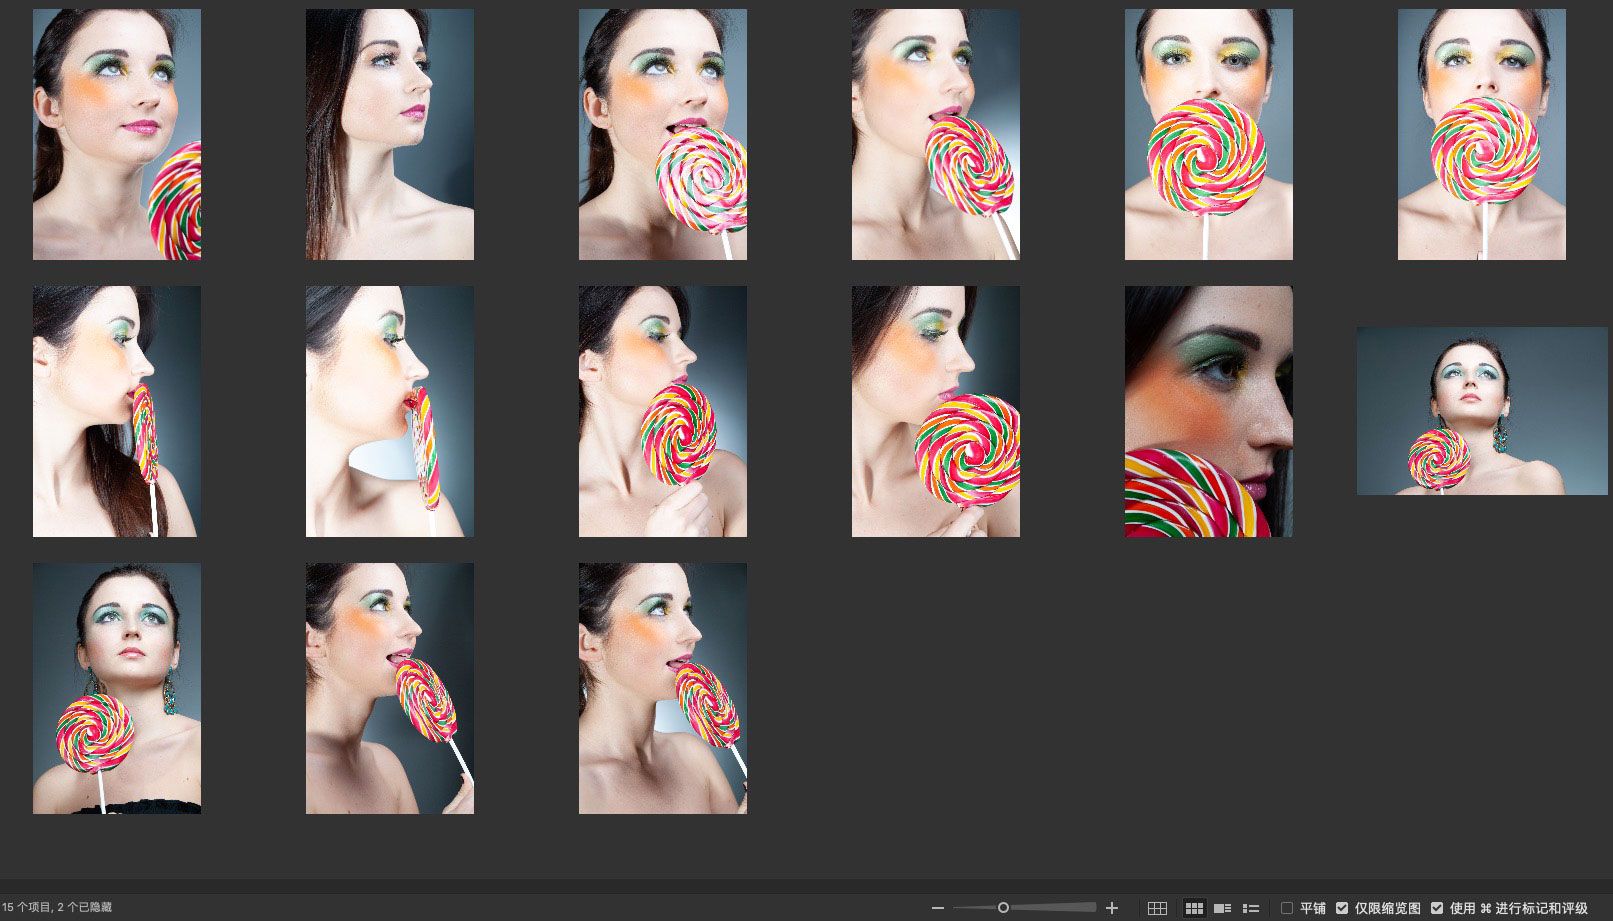Image resolution: width=1613 pixels, height=921 pixels.
Task: Click the lock thumbnail grid icon
Action: pos(1157,908)
